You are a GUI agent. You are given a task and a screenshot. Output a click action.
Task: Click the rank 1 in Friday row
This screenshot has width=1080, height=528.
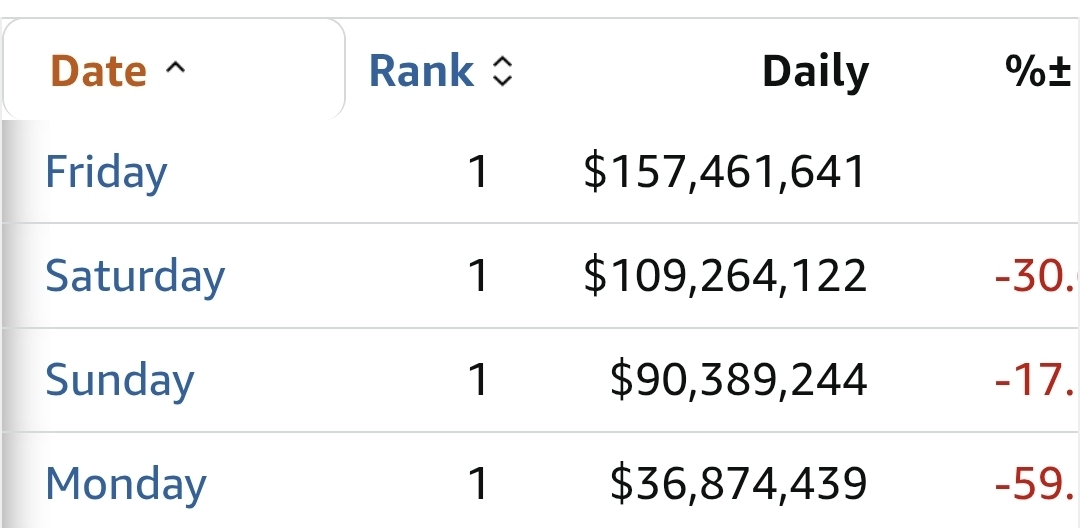tap(478, 172)
